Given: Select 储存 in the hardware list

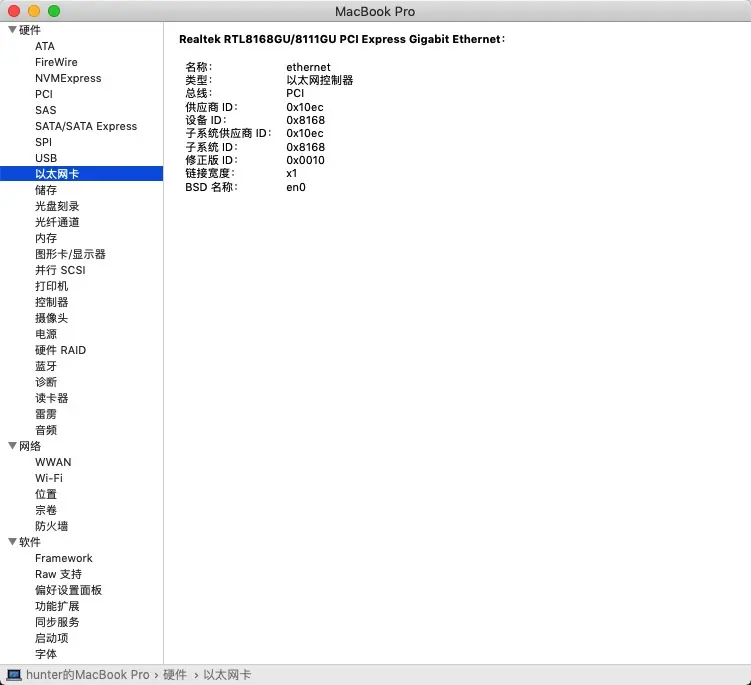Looking at the screenshot, I should [46, 190].
